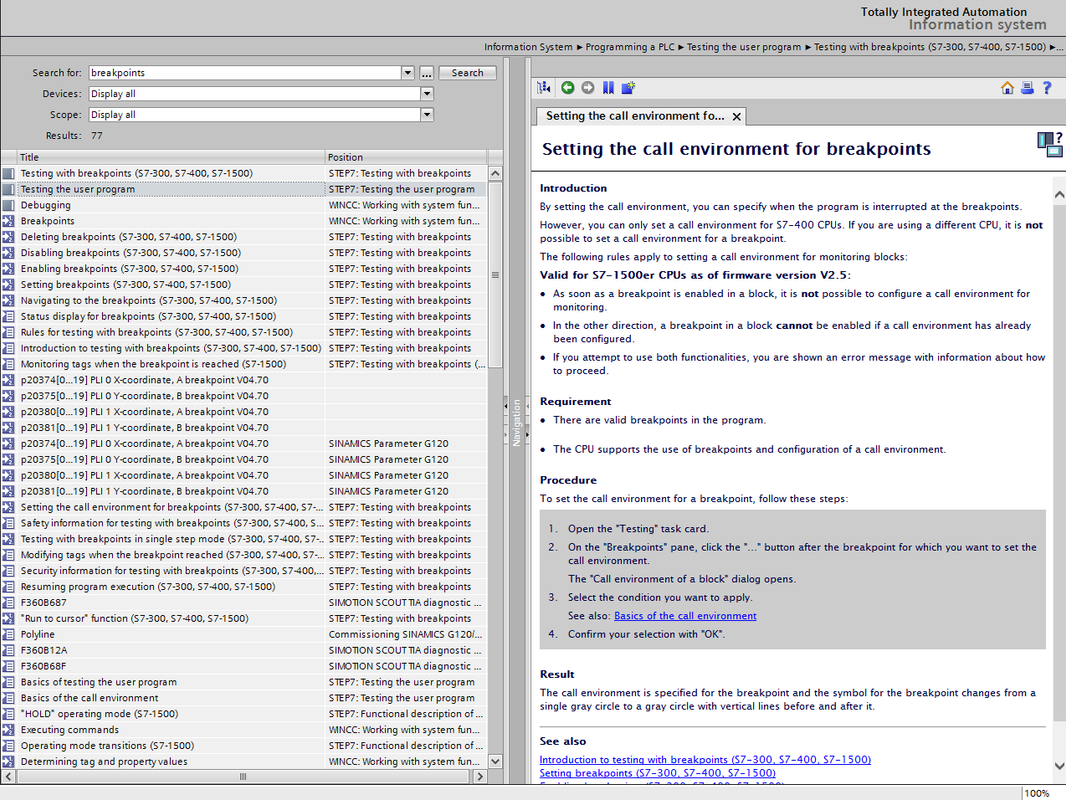Click the icon left of Polyline row
This screenshot has width=1066, height=800.
click(x=8, y=634)
